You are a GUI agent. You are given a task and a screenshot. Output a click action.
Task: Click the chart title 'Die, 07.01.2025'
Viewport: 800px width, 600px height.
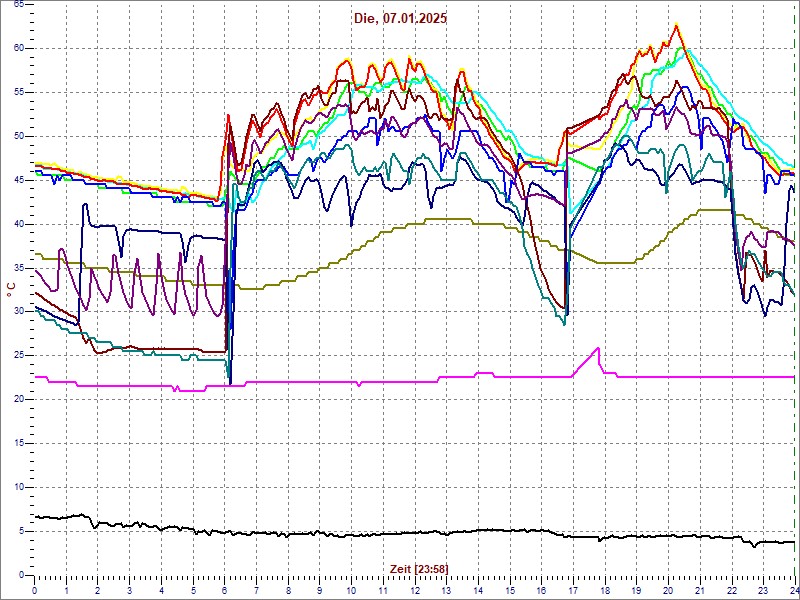(401, 19)
